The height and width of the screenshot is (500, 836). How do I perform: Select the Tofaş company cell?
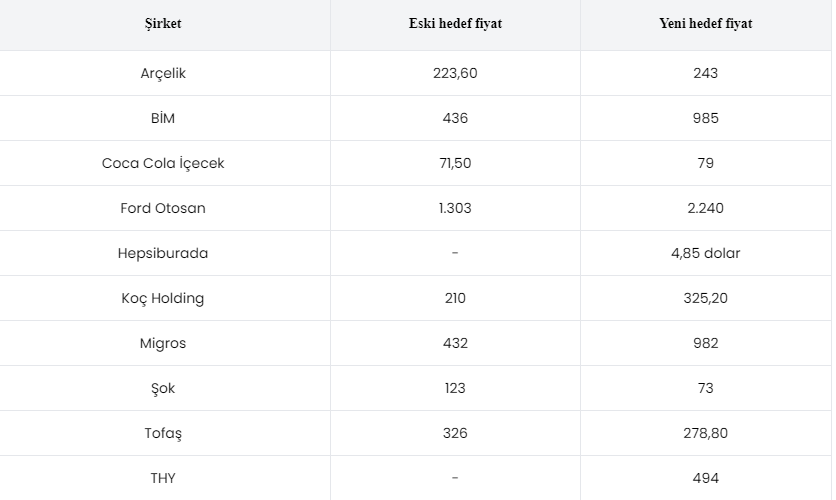point(163,433)
